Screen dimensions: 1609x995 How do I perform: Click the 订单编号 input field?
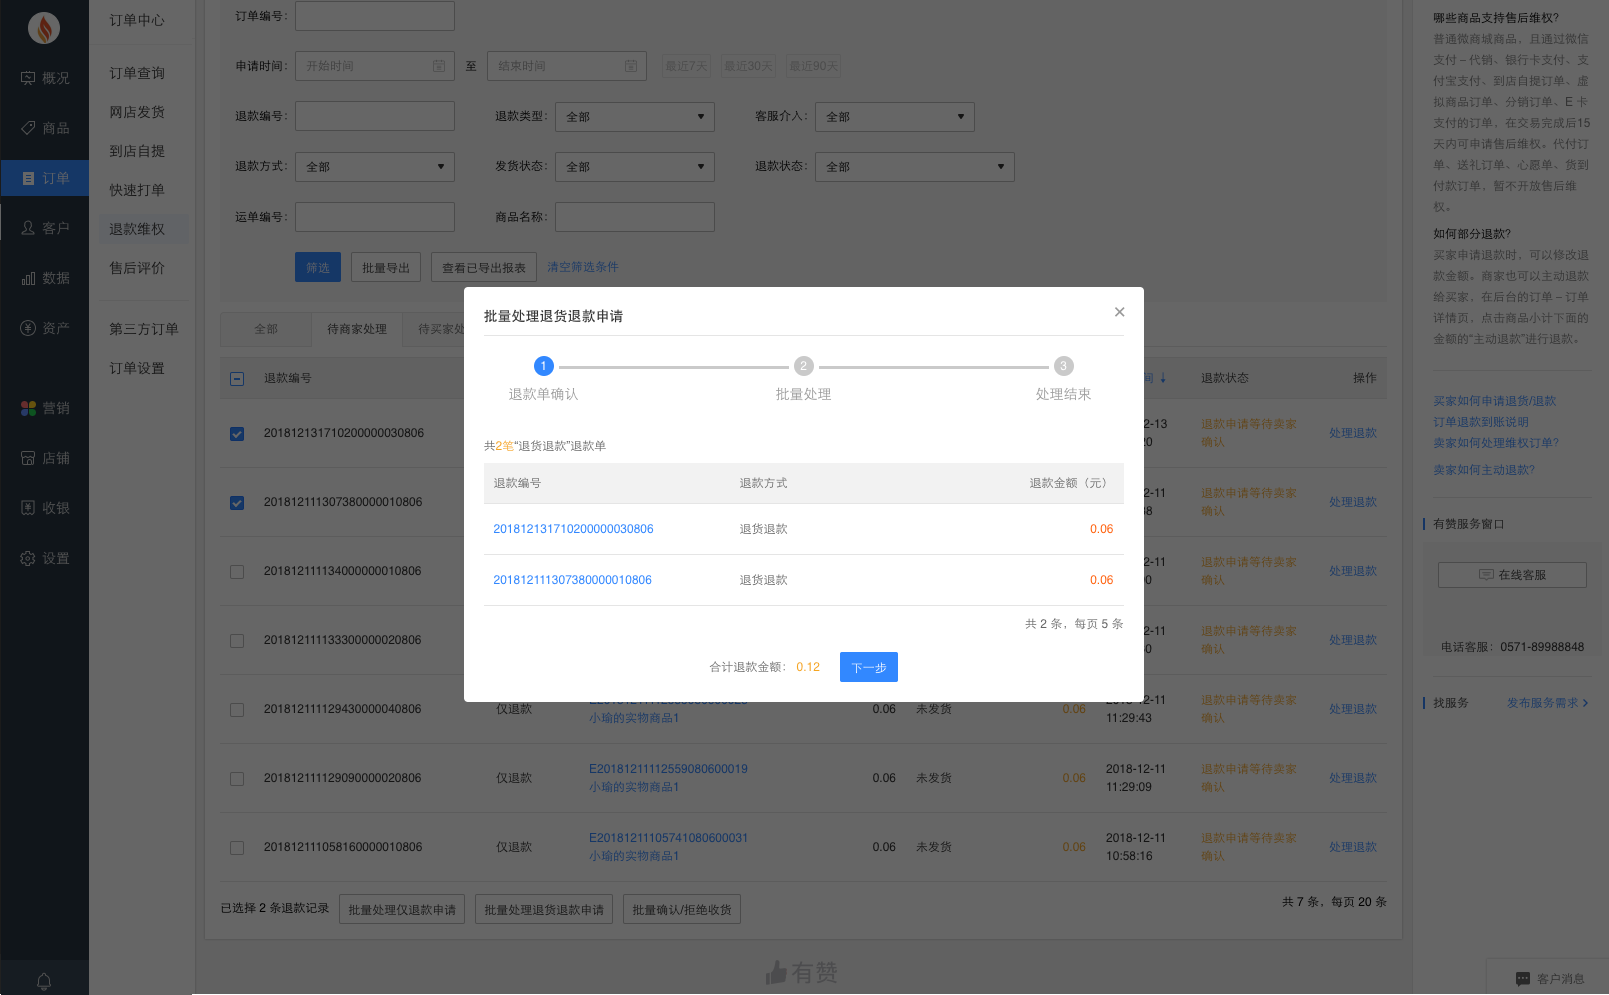click(x=374, y=16)
